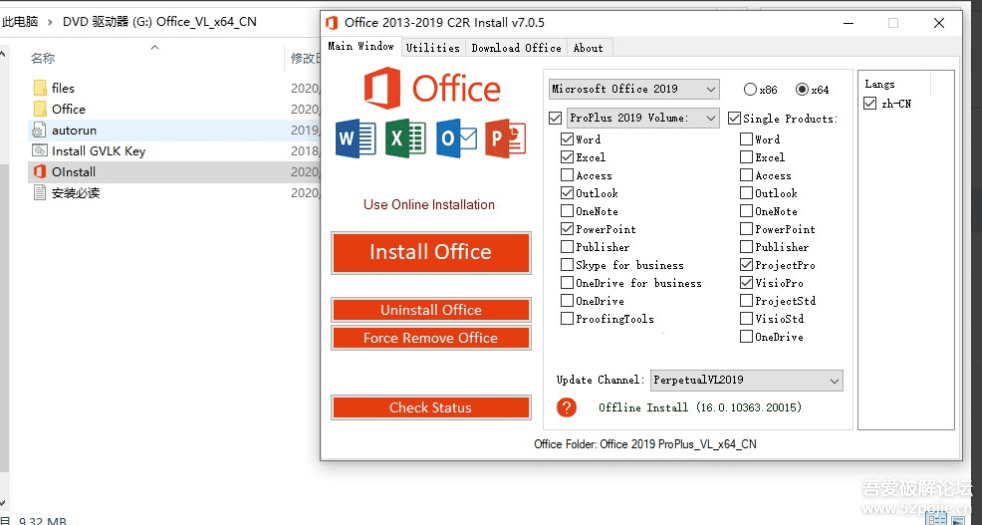Click the large Office logo in installer
This screenshot has width=982, height=525.
[x=432, y=88]
